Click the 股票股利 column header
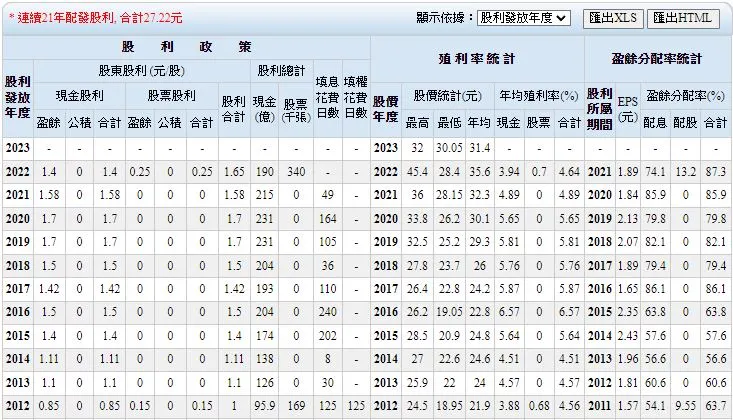 [x=172, y=96]
